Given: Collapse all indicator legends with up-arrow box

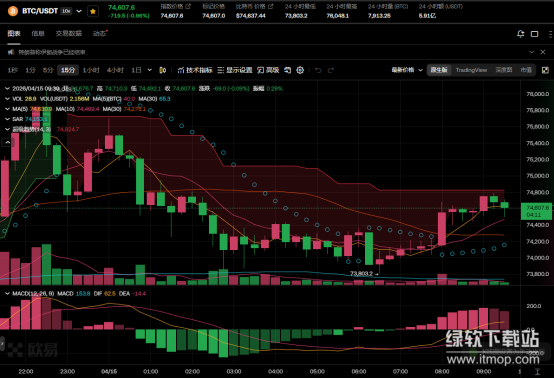Looking at the screenshot, I should (7, 142).
